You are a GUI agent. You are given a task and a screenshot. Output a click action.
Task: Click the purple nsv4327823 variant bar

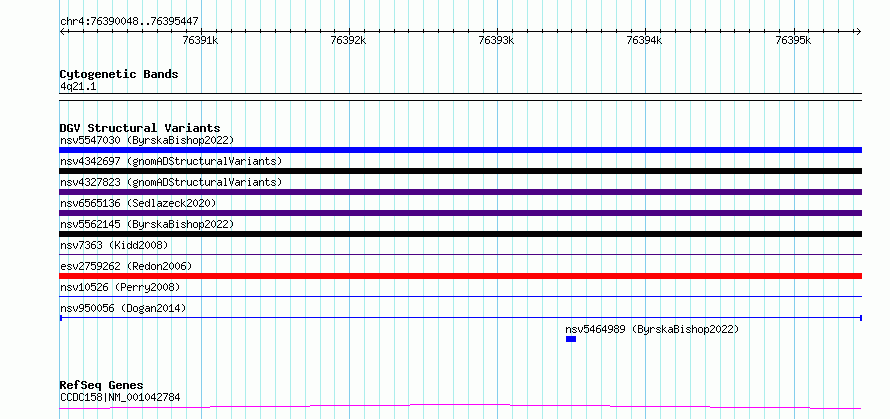point(460,192)
